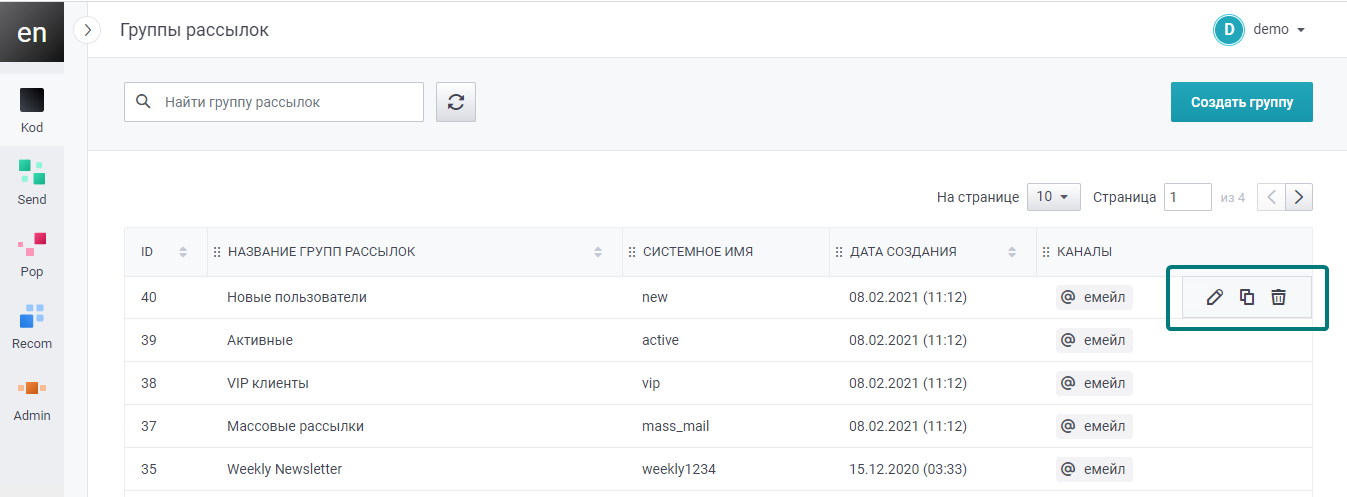The width and height of the screenshot is (1347, 497).
Task: Click ID cell '37'
Action: pos(149,426)
